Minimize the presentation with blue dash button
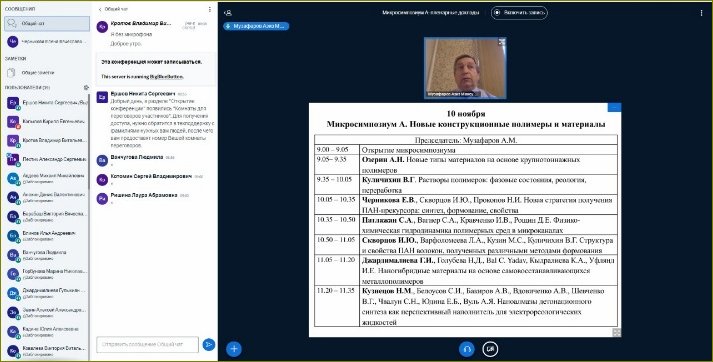 click(614, 107)
